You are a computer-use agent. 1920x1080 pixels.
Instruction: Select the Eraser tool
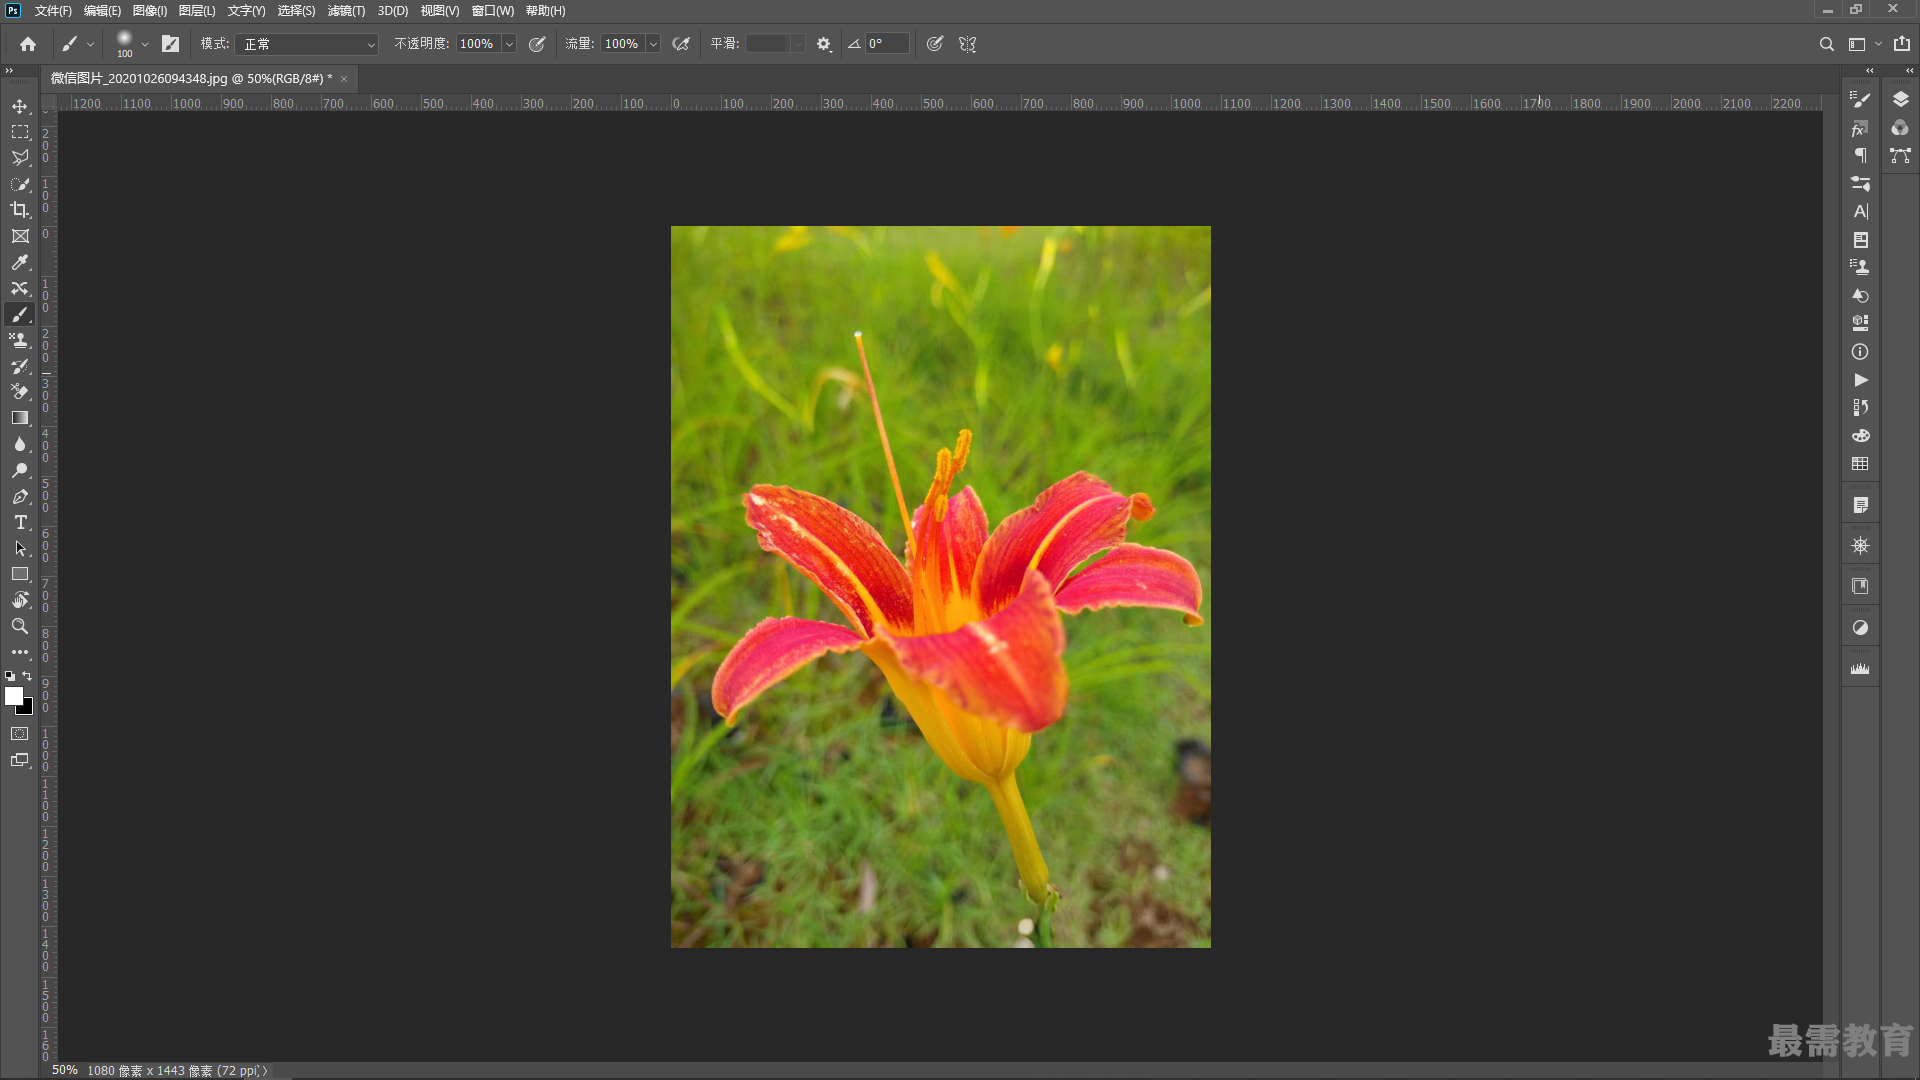20,392
